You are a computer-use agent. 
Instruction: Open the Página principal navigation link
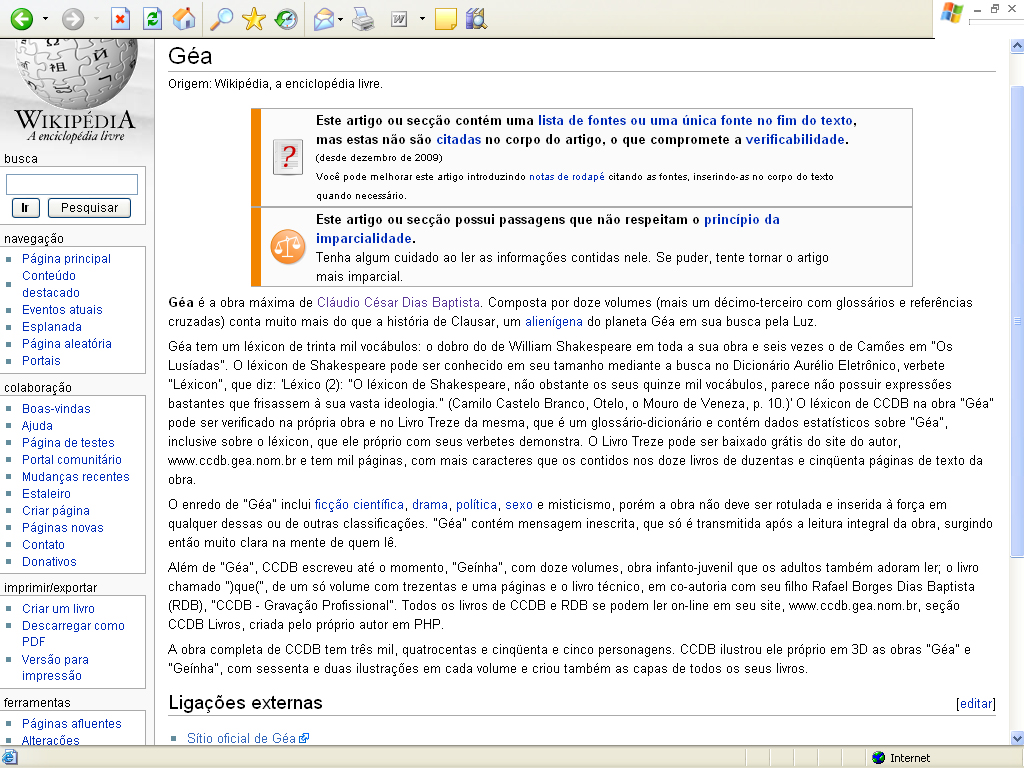click(x=66, y=258)
